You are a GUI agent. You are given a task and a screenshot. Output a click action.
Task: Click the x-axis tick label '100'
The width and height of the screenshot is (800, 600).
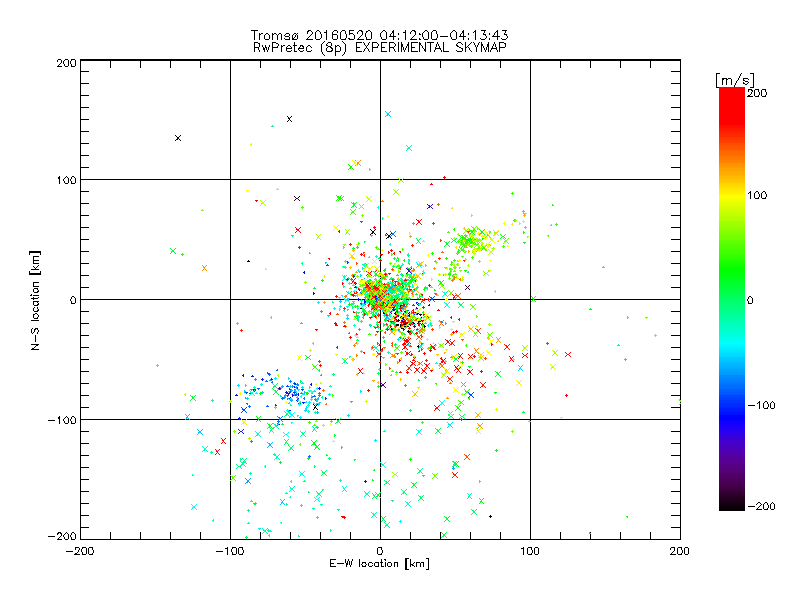click(x=530, y=551)
